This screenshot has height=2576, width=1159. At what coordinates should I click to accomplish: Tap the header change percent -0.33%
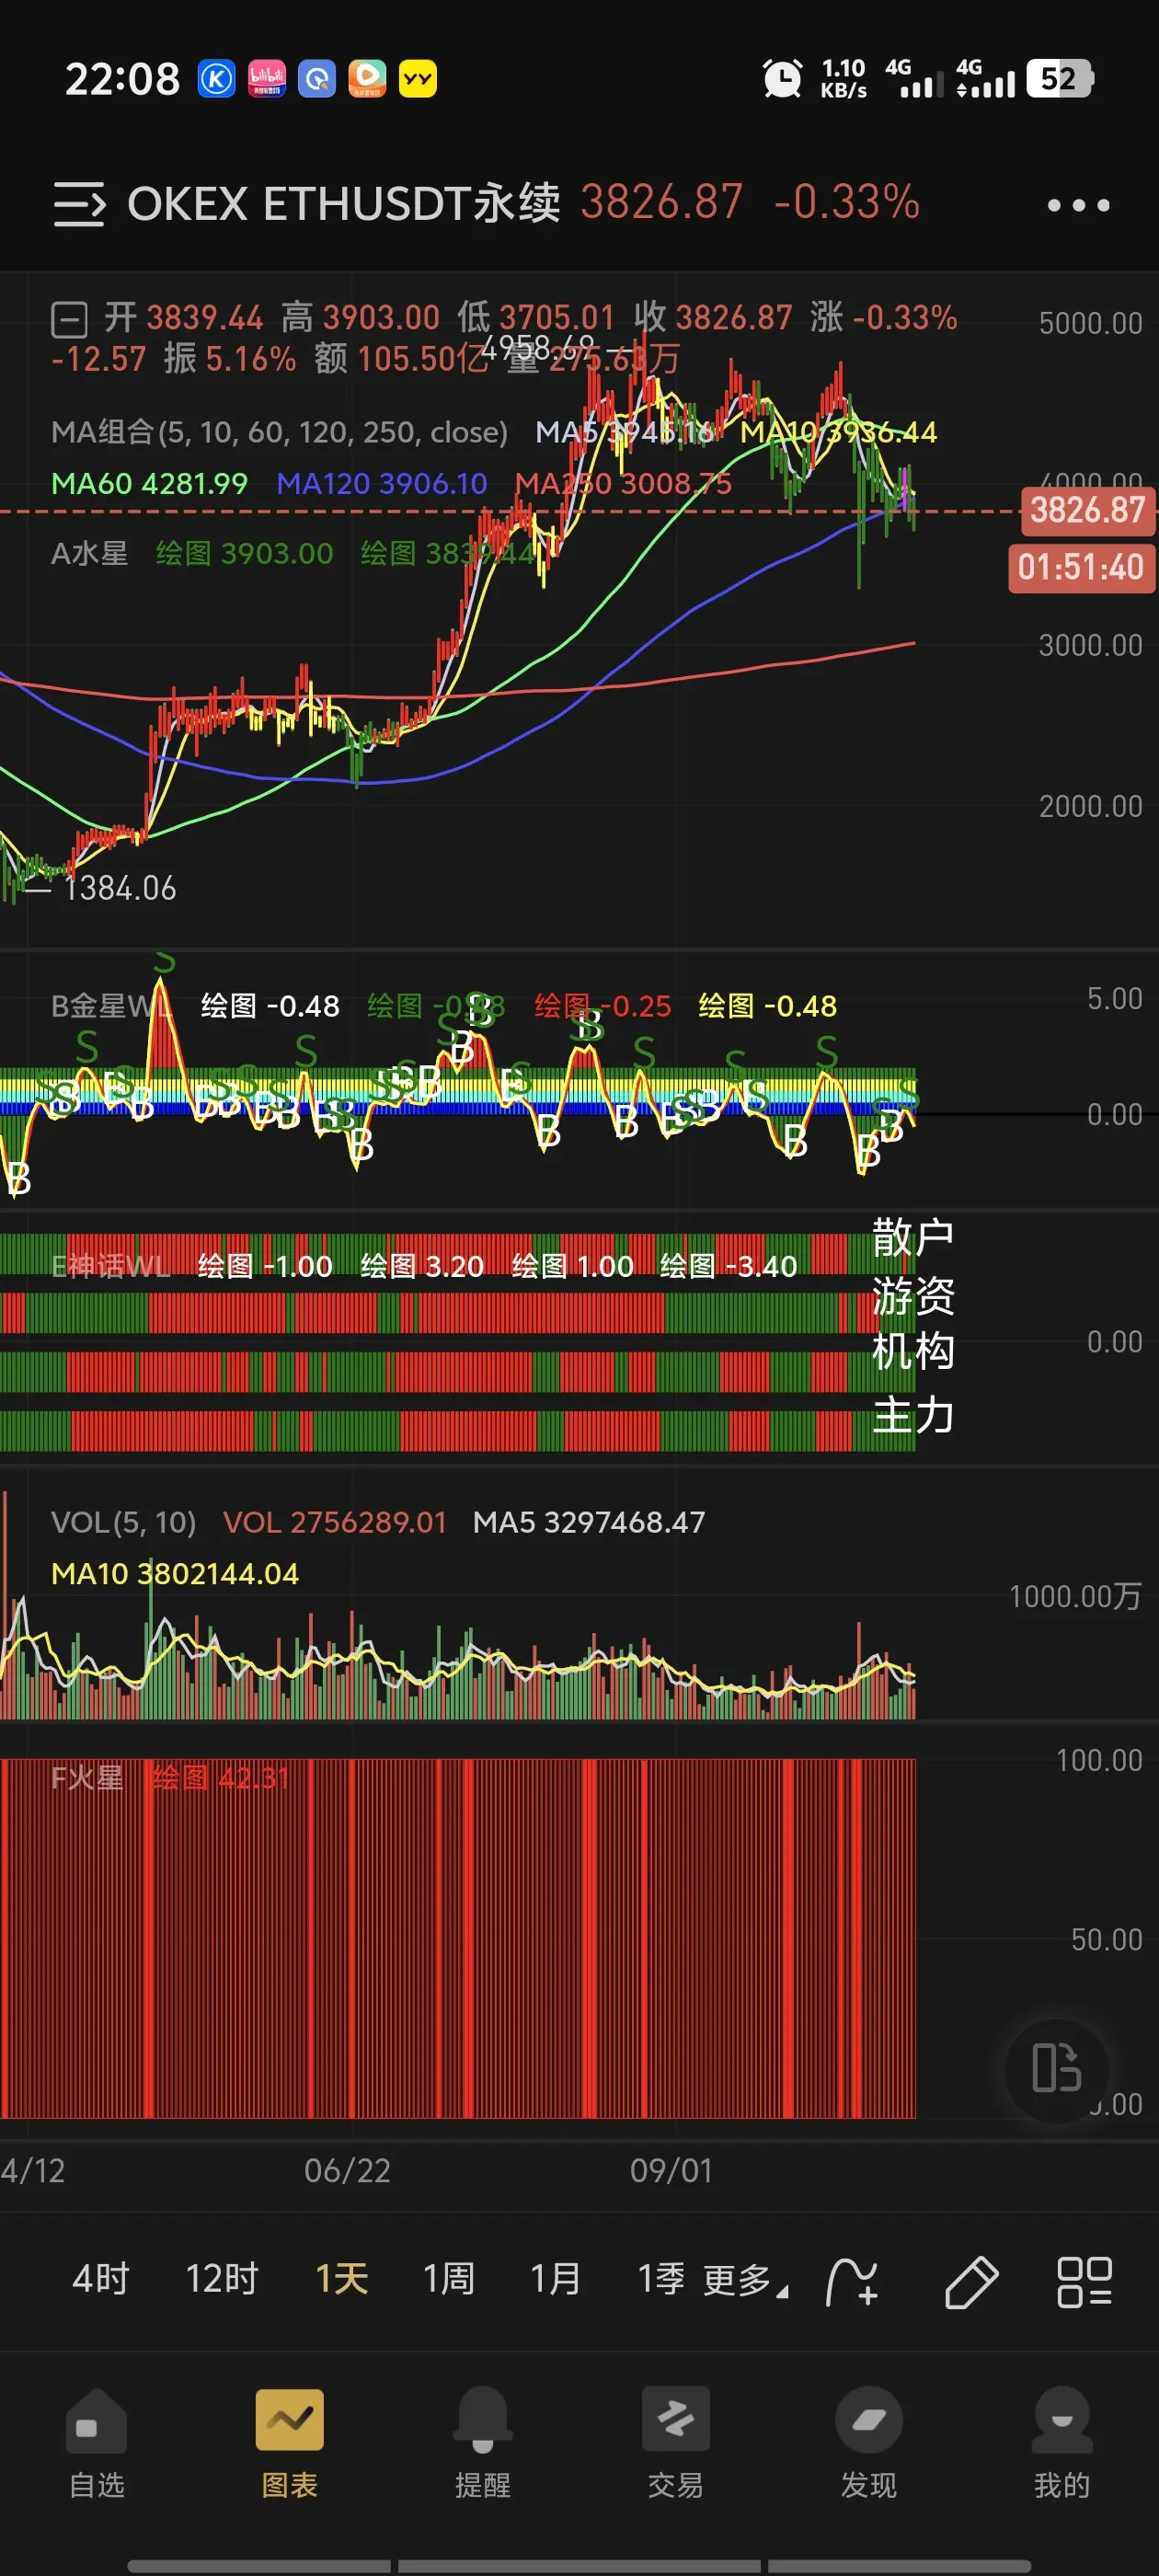point(846,202)
